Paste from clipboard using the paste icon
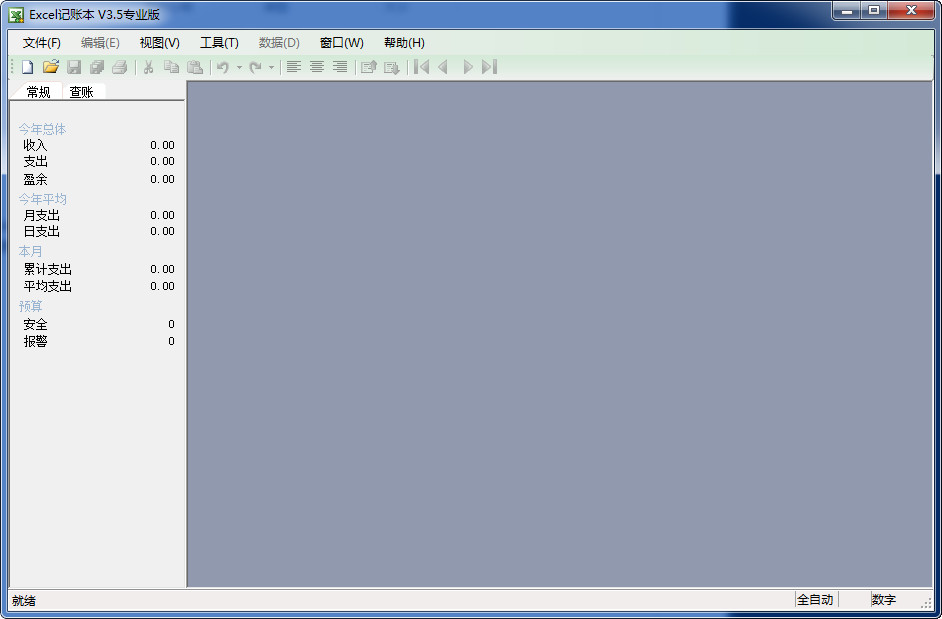This screenshot has height=619, width=942. 195,67
